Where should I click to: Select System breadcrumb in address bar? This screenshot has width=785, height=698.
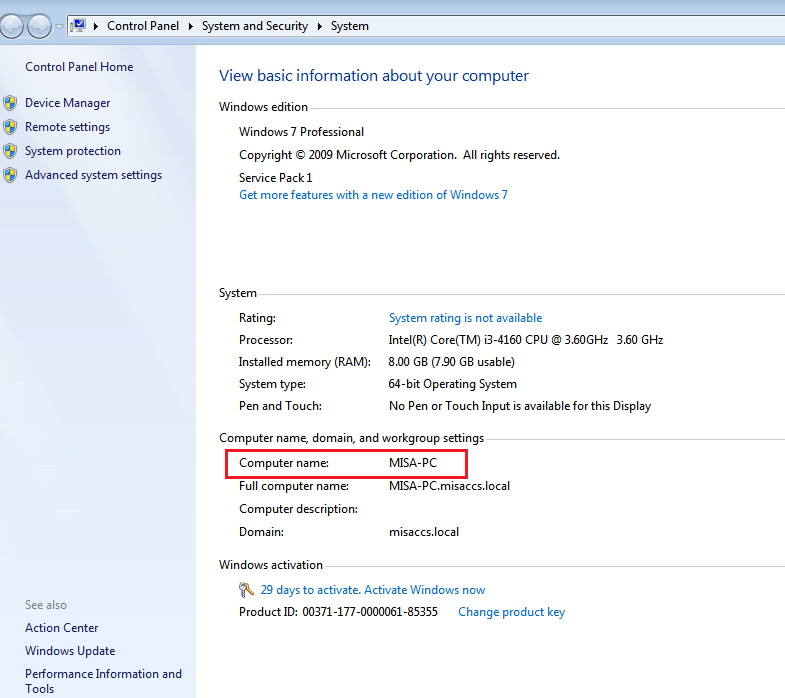[349, 26]
